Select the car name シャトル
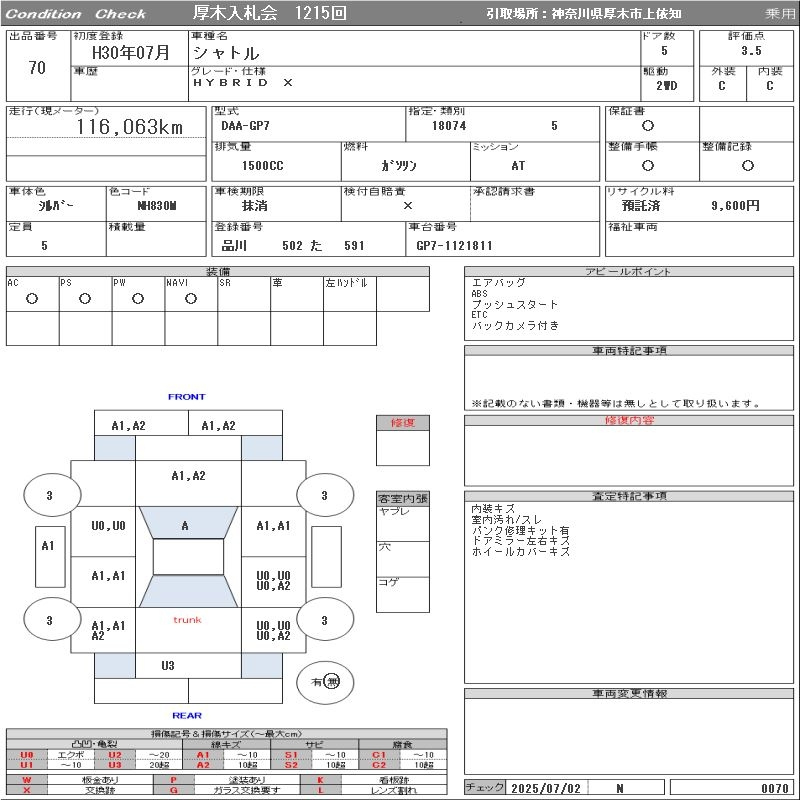 click(x=226, y=53)
